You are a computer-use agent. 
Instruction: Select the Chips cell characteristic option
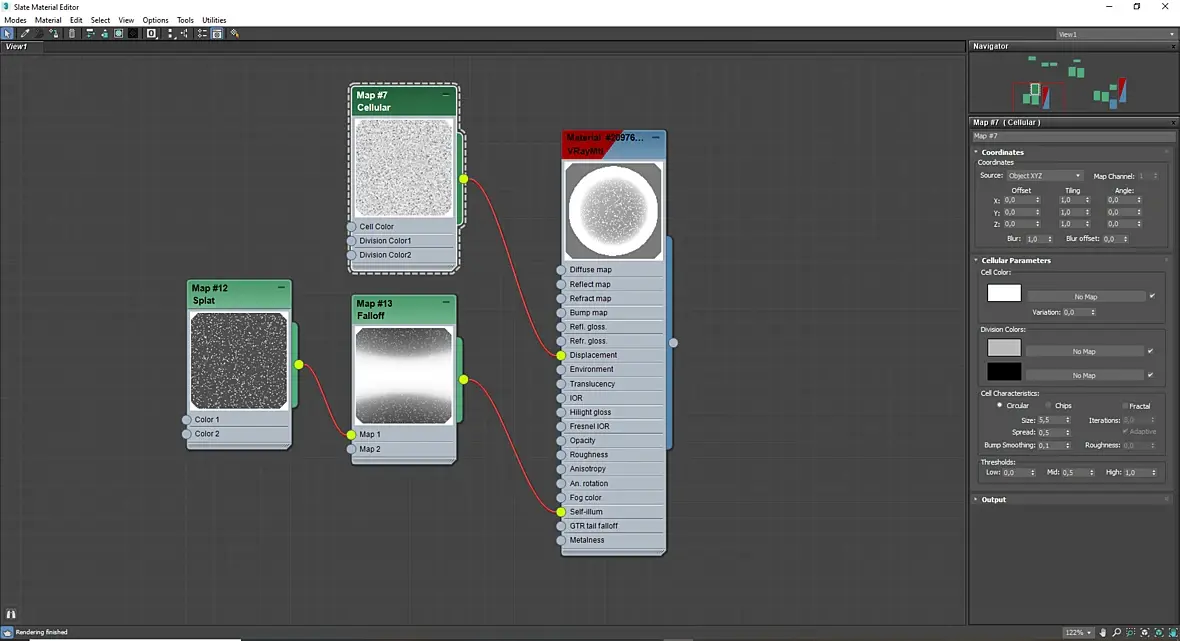(1048, 406)
